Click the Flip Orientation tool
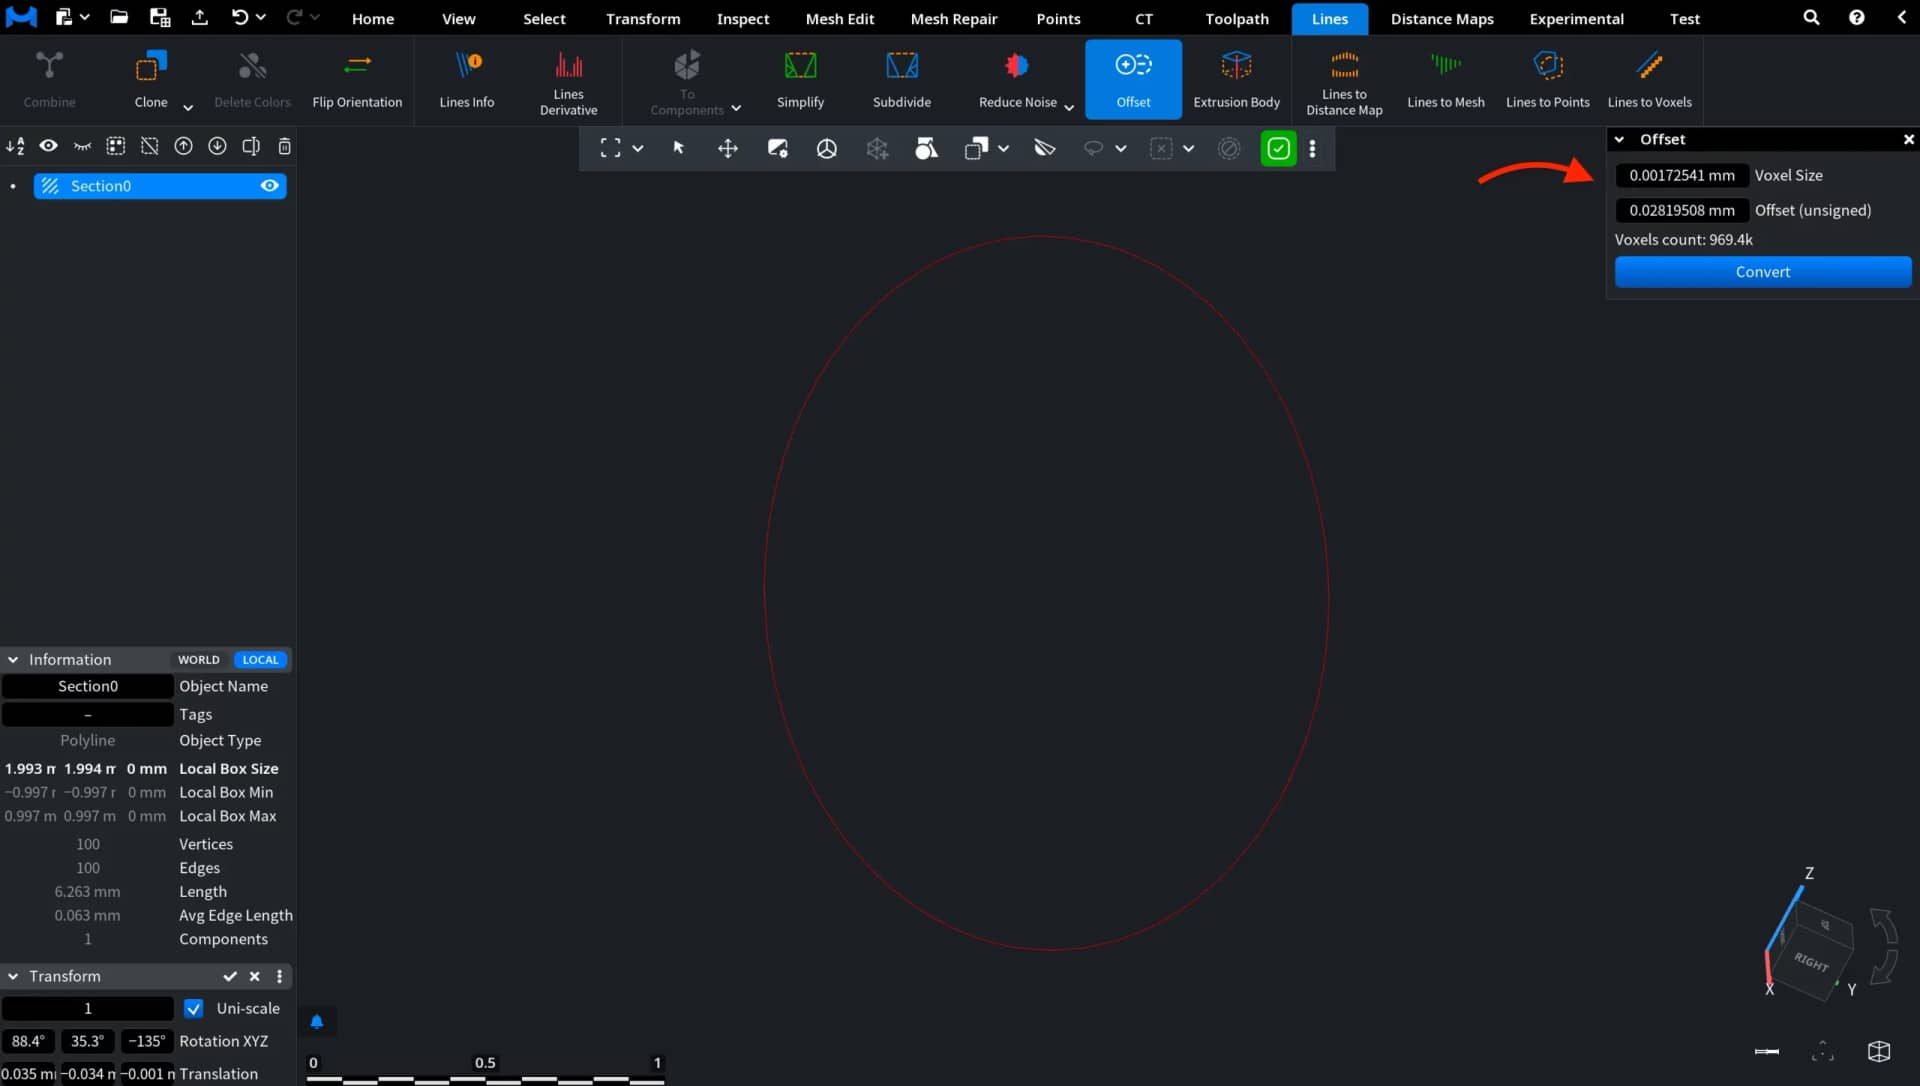Viewport: 1920px width, 1086px height. (x=357, y=80)
